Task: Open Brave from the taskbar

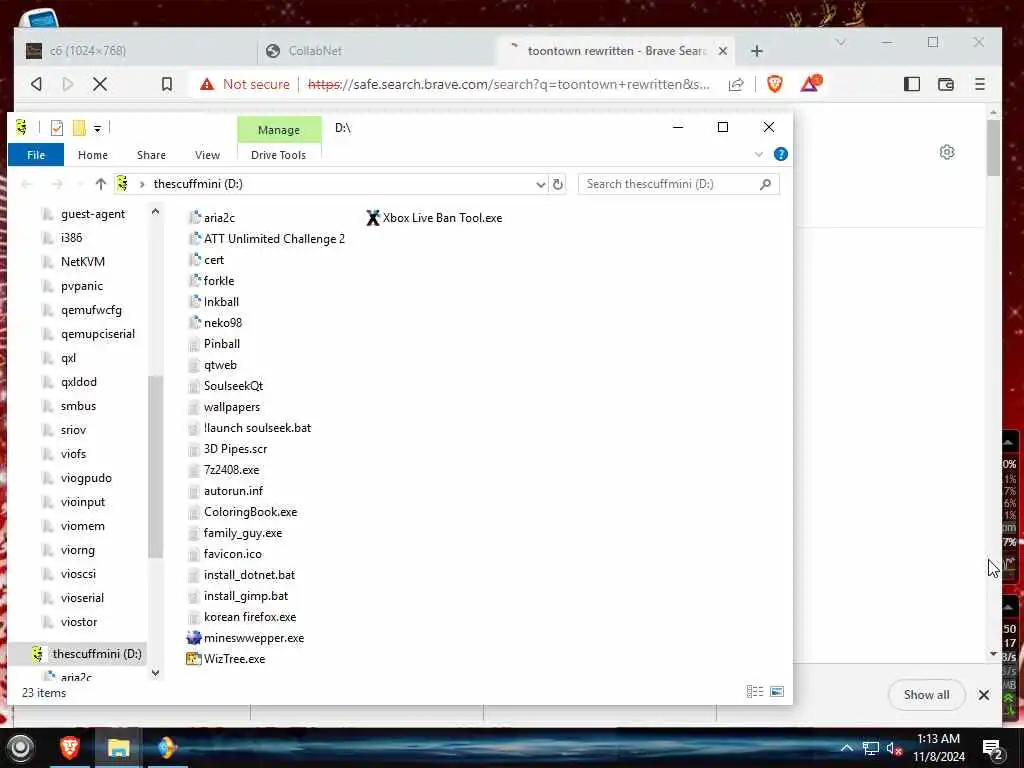Action: [70, 748]
